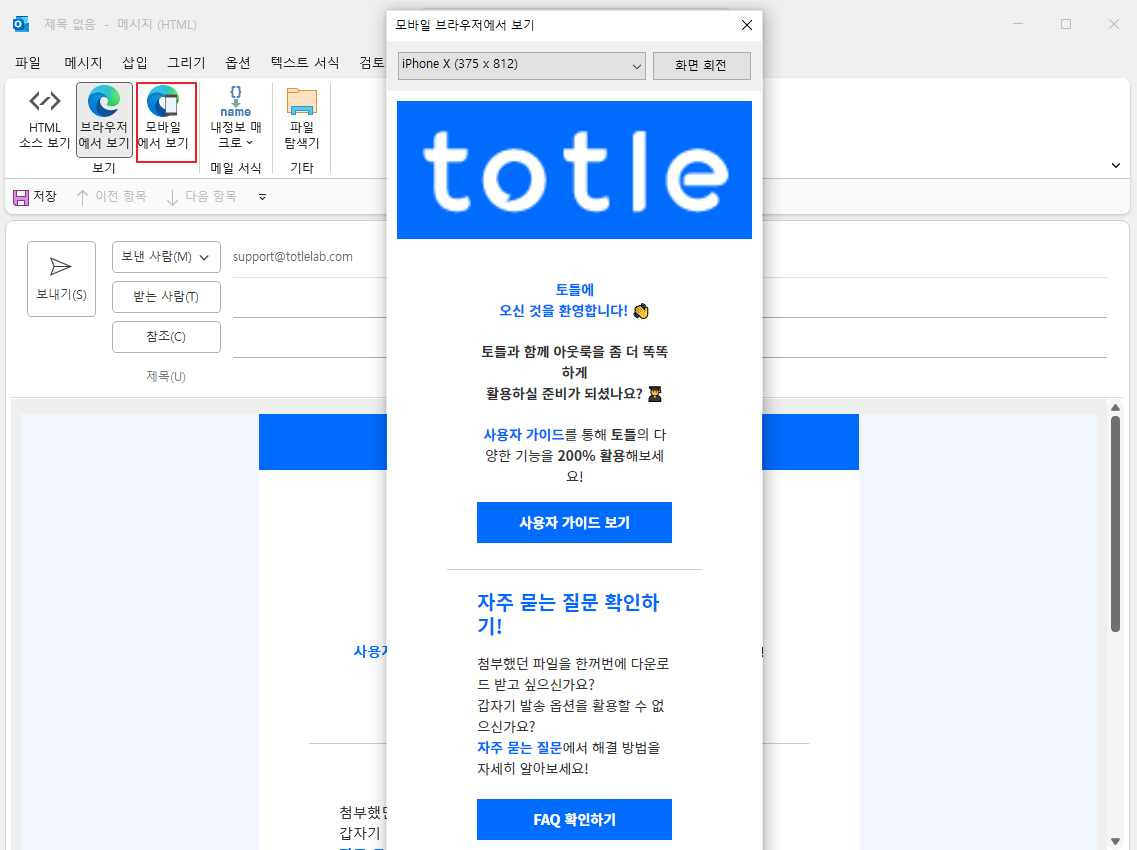
Task: Expand quick access toolbar customize arrow
Action: (x=262, y=197)
